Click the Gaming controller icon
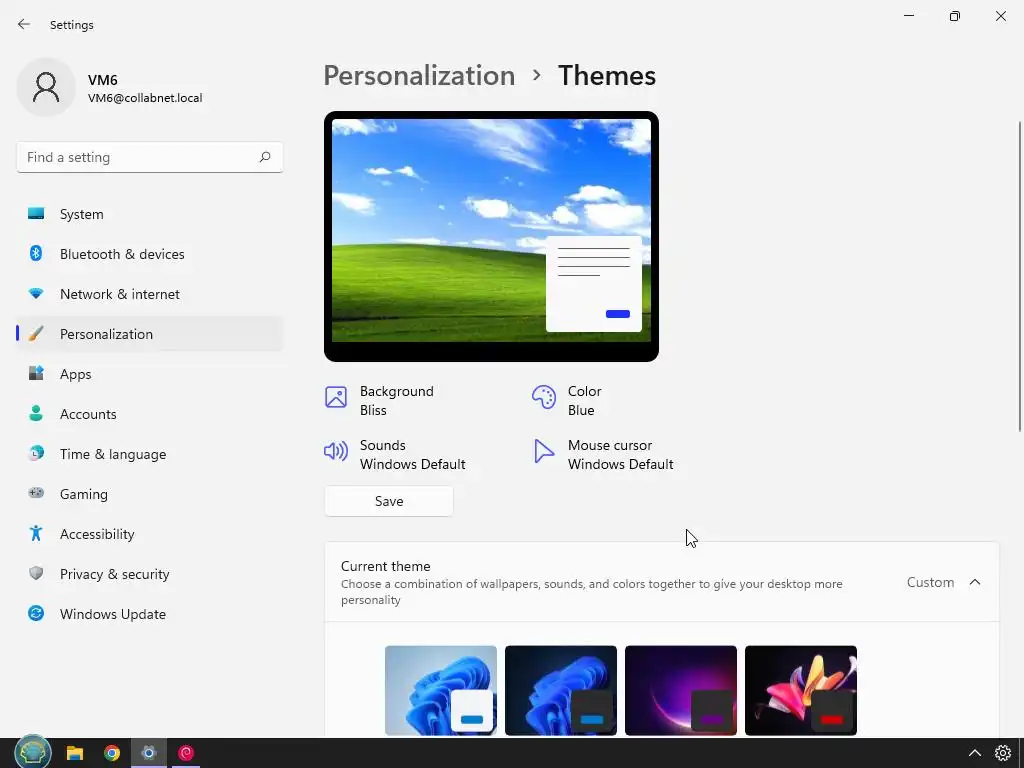Screen dimensions: 1024x768 [x=36, y=493]
